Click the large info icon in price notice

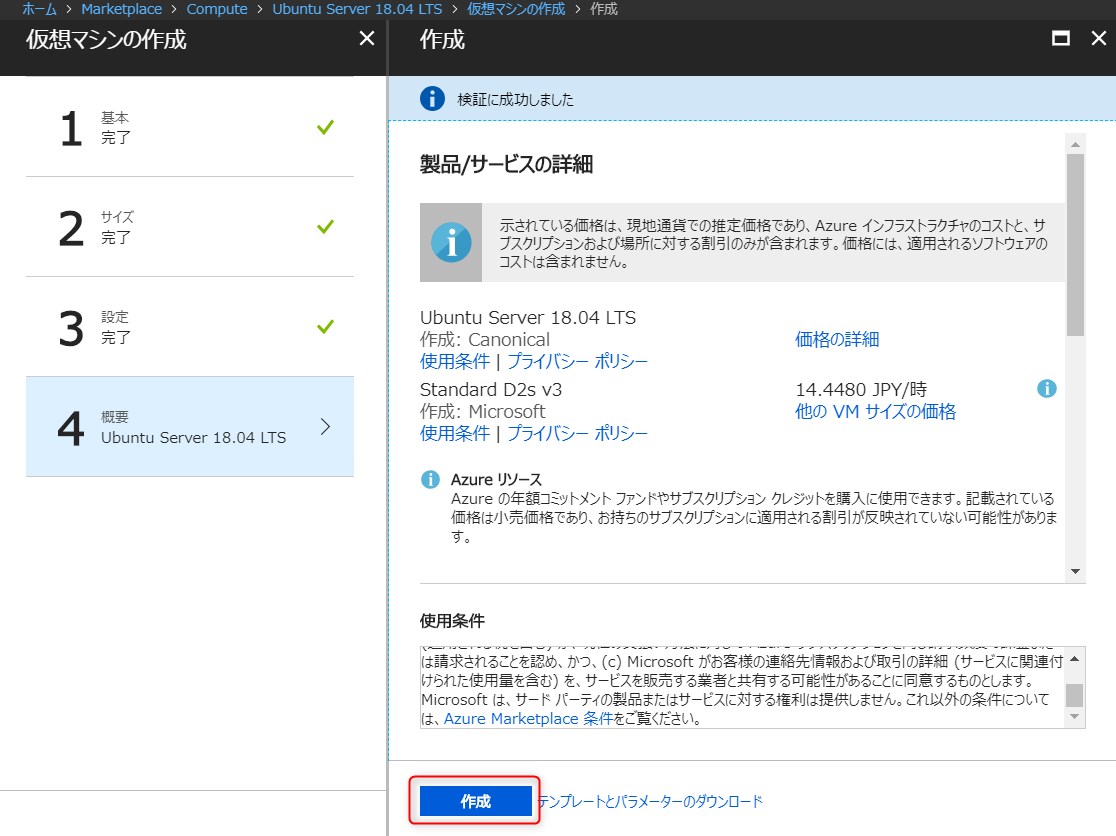451,243
